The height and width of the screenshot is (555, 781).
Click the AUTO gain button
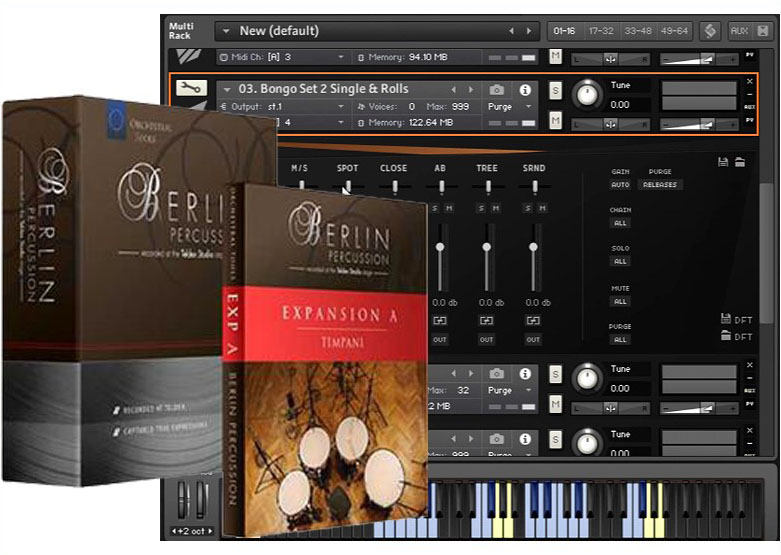(x=620, y=185)
